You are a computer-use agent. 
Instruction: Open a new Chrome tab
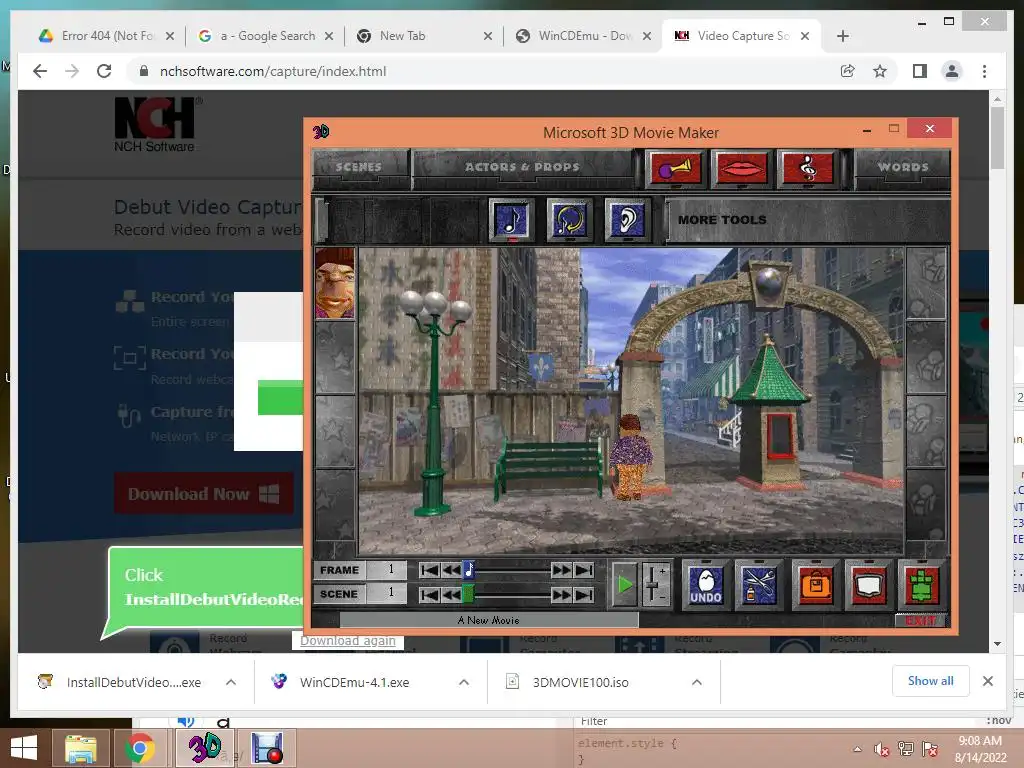(x=842, y=36)
